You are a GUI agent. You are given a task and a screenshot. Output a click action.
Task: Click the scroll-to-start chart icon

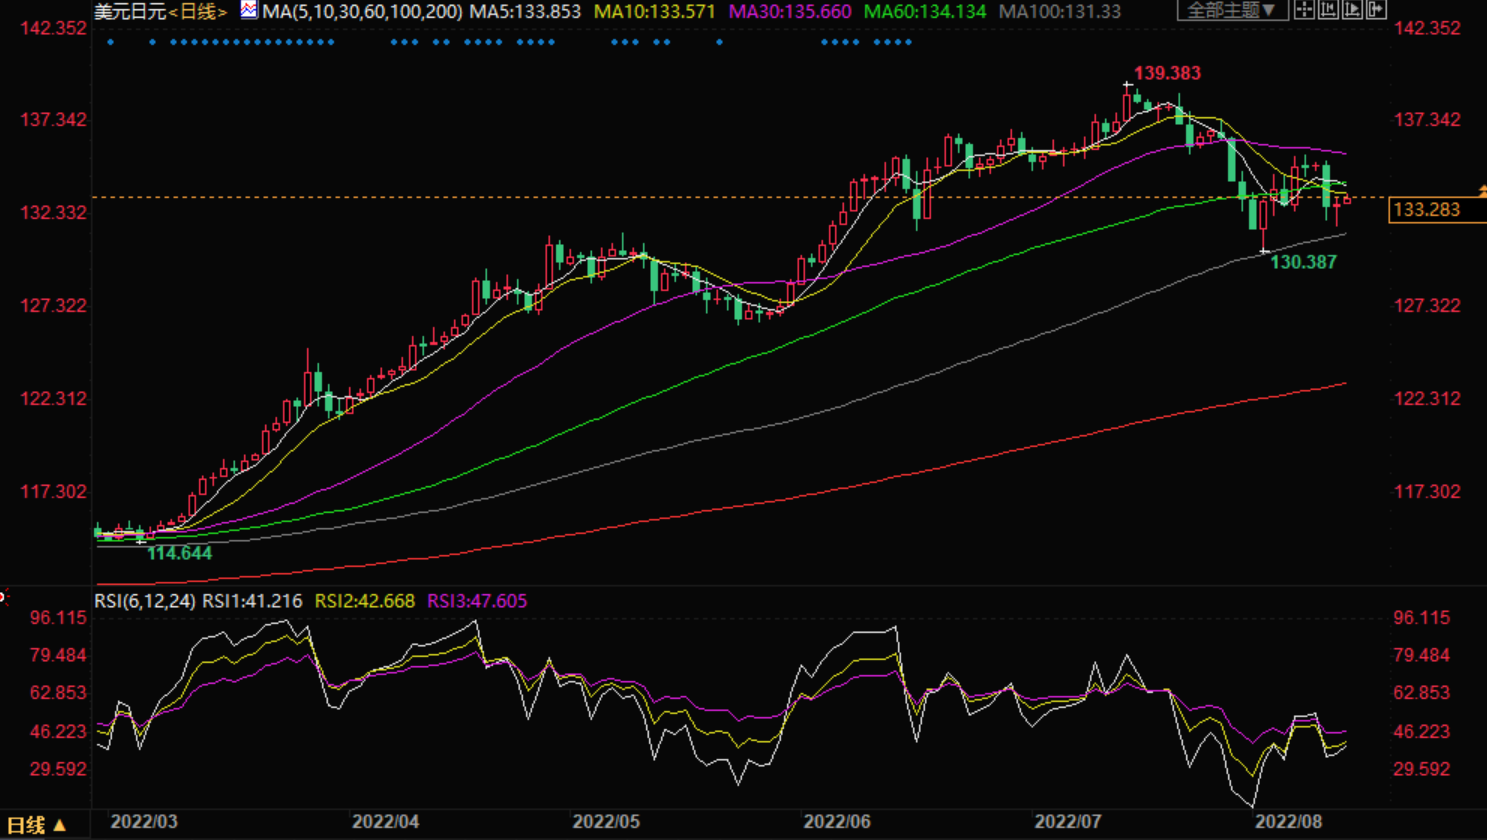[1328, 10]
